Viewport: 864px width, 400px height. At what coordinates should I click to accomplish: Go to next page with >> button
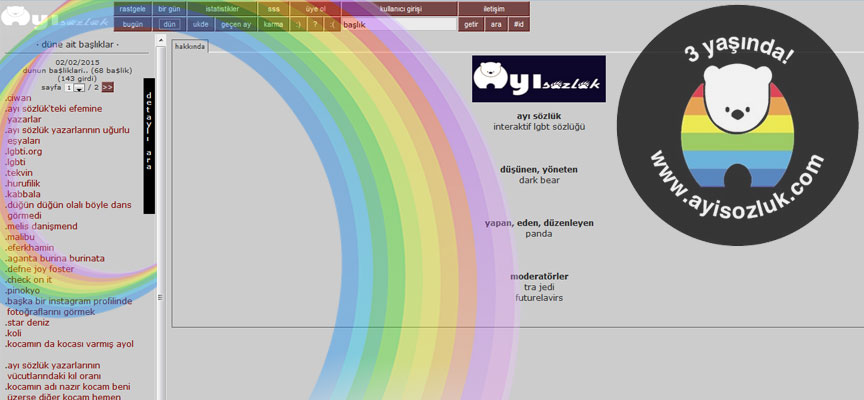point(107,87)
